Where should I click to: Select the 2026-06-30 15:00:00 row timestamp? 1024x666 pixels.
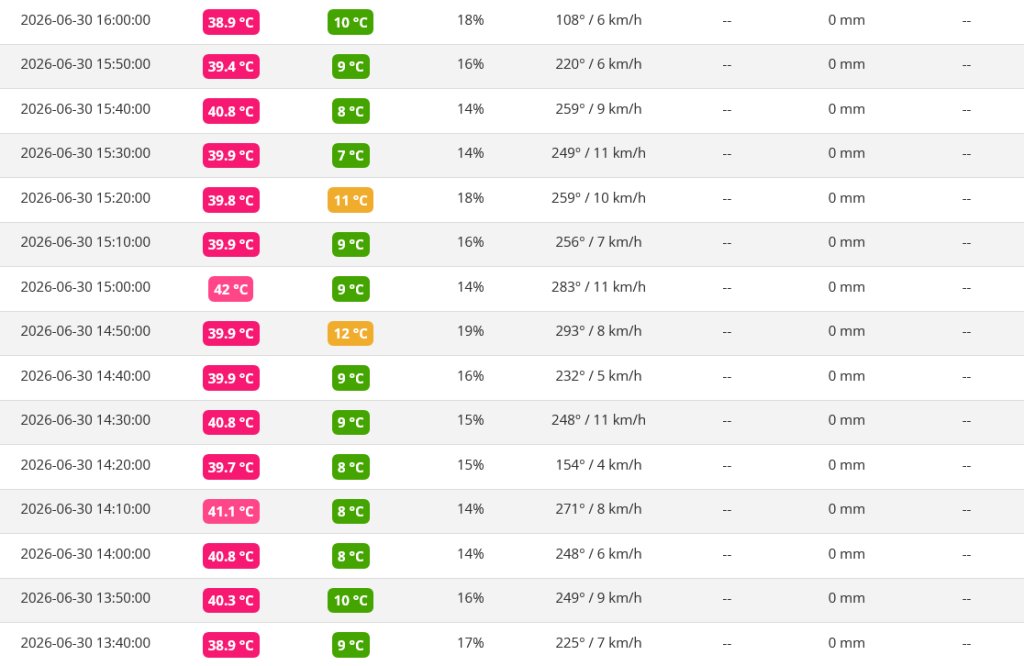(x=86, y=287)
